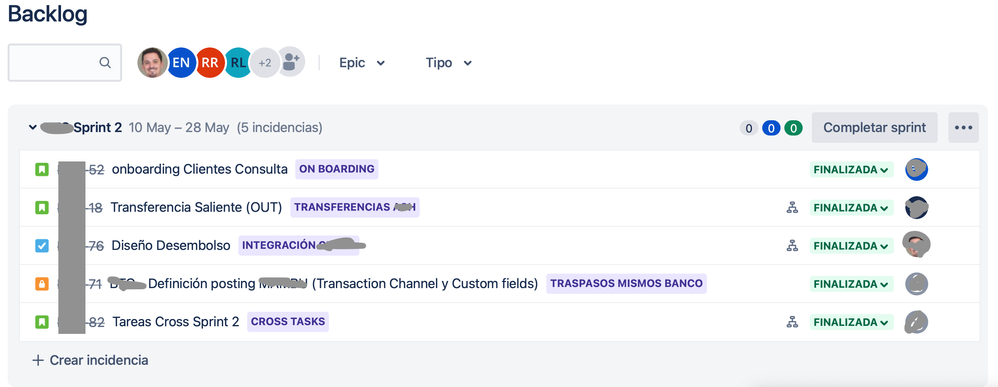Click the TRASPASOS MISMOS BANCO epic label
The width and height of the screenshot is (998, 387).
pos(626,284)
